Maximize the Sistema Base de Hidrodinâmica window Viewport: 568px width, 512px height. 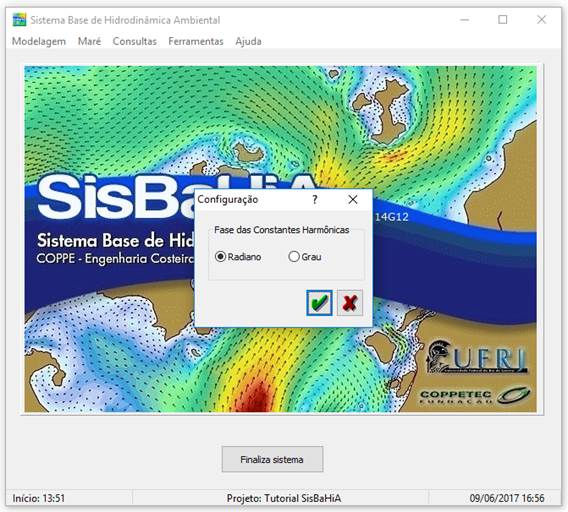pyautogui.click(x=503, y=20)
